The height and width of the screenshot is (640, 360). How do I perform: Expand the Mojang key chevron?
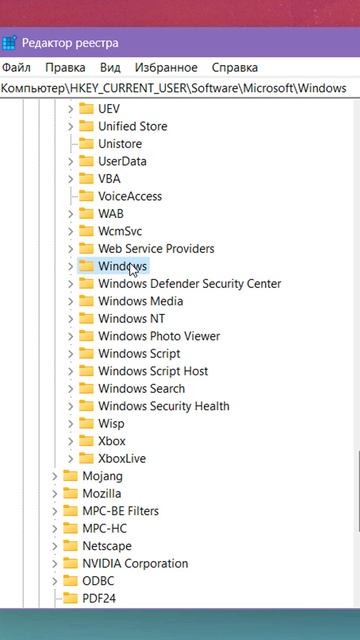(x=55, y=476)
